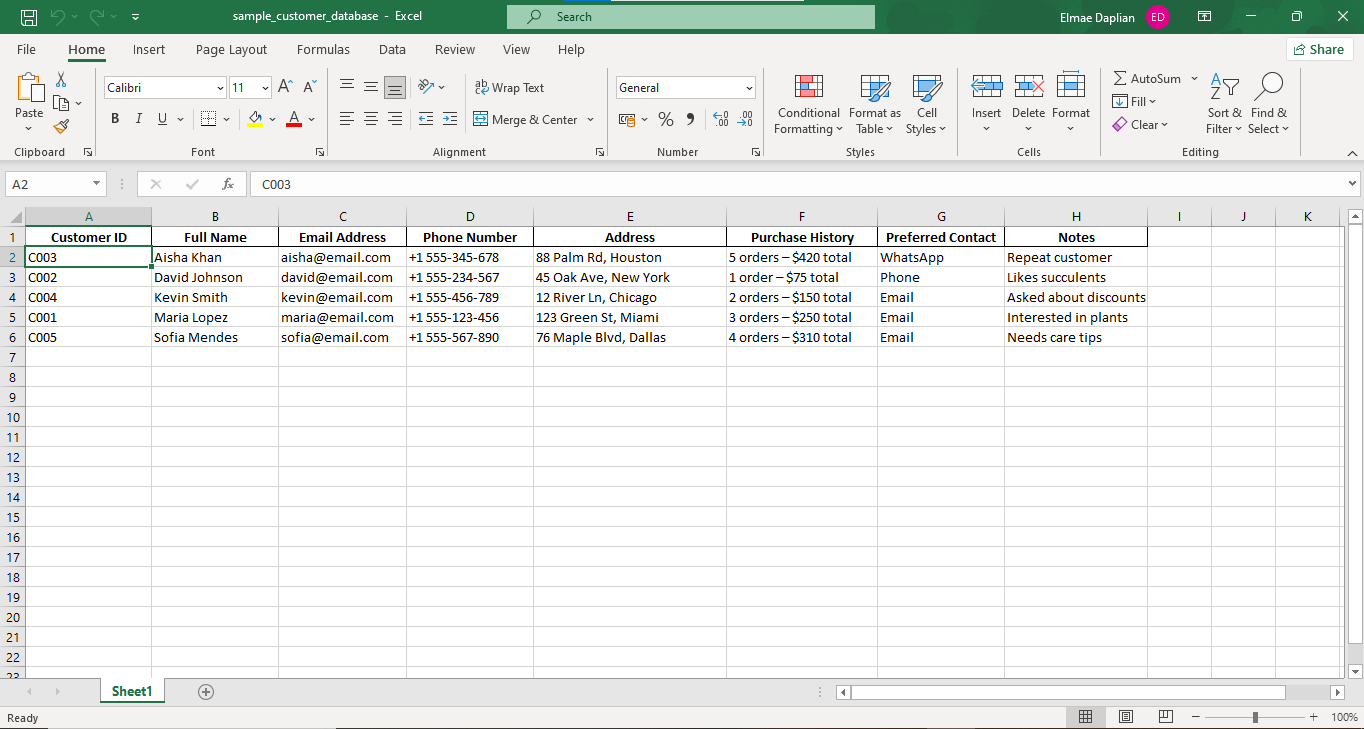Open the font size dropdown
Viewport: 1364px width, 729px height.
point(265,88)
